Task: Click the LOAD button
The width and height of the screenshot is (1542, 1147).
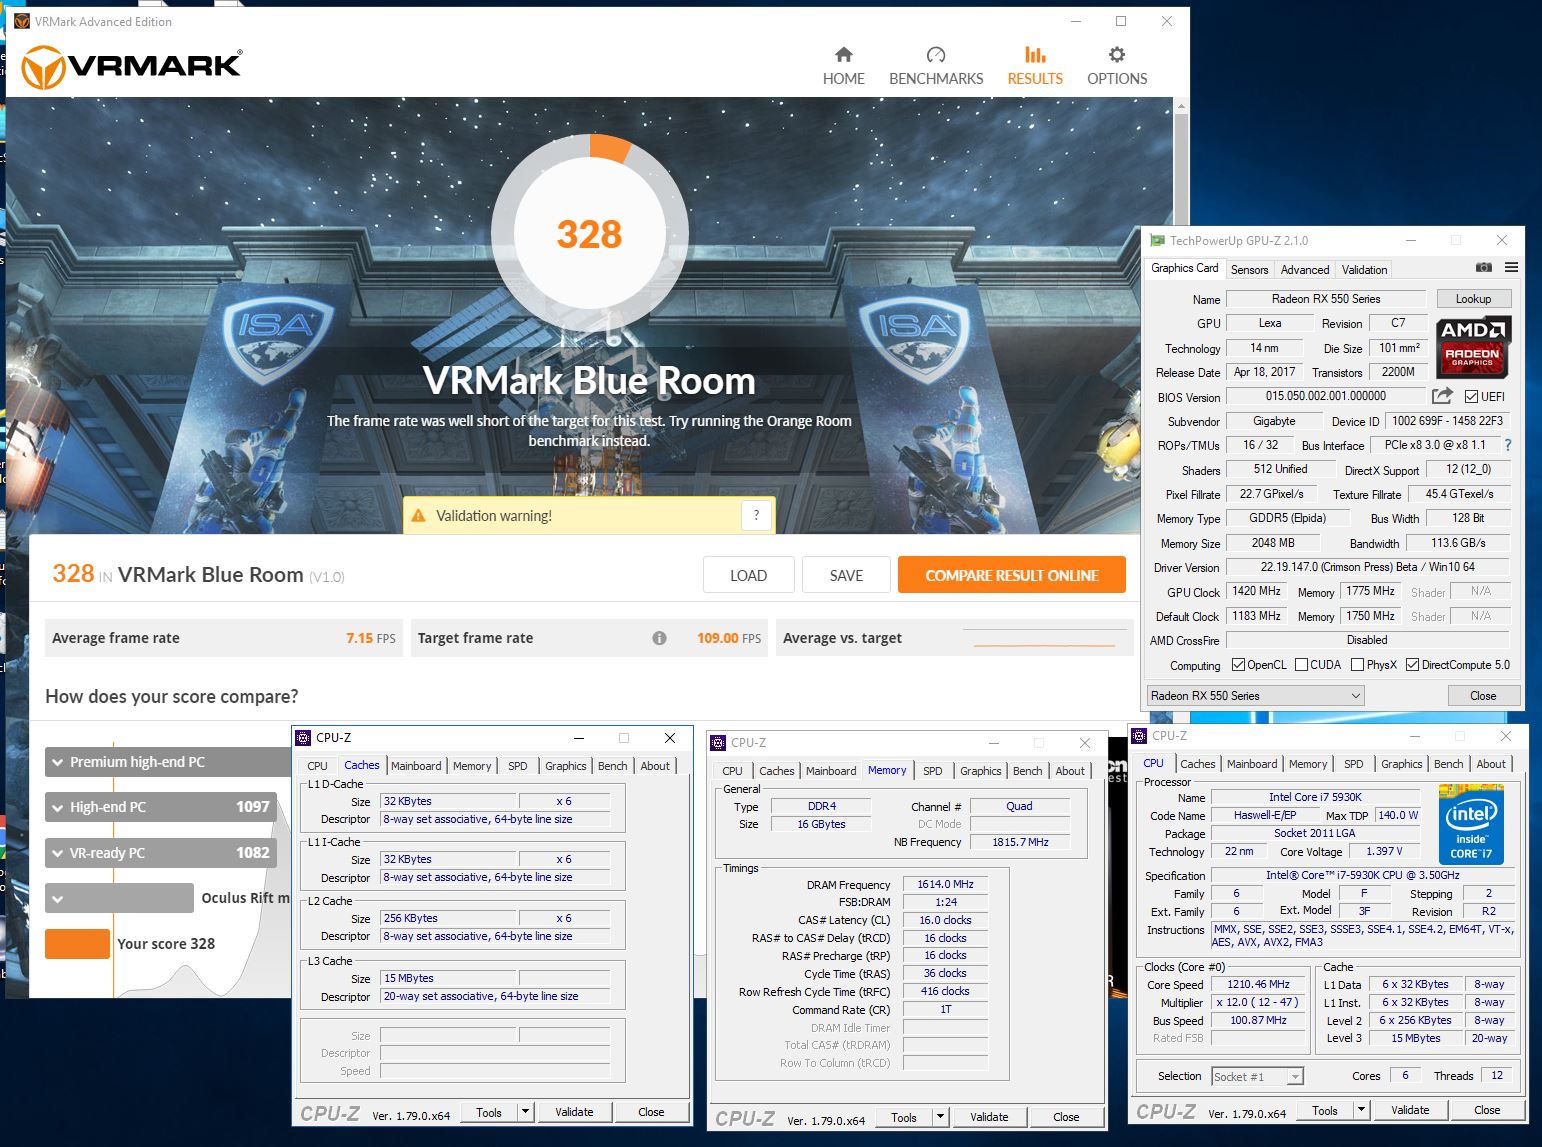Action: tap(748, 575)
